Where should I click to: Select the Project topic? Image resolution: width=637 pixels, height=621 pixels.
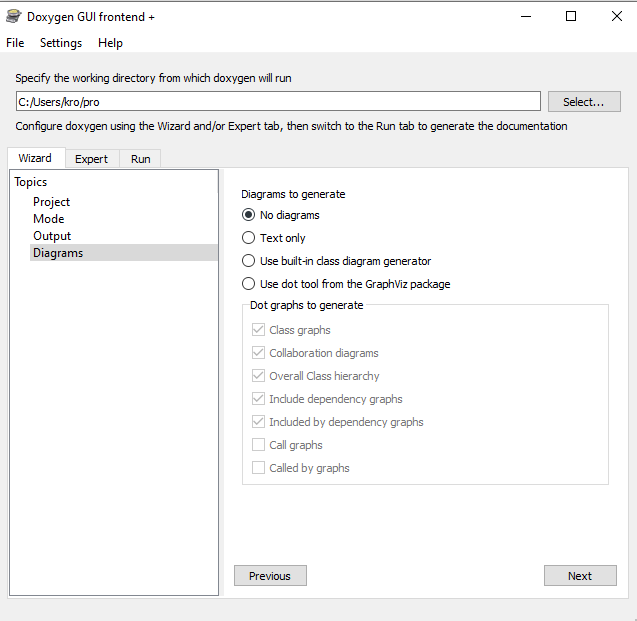coord(52,202)
